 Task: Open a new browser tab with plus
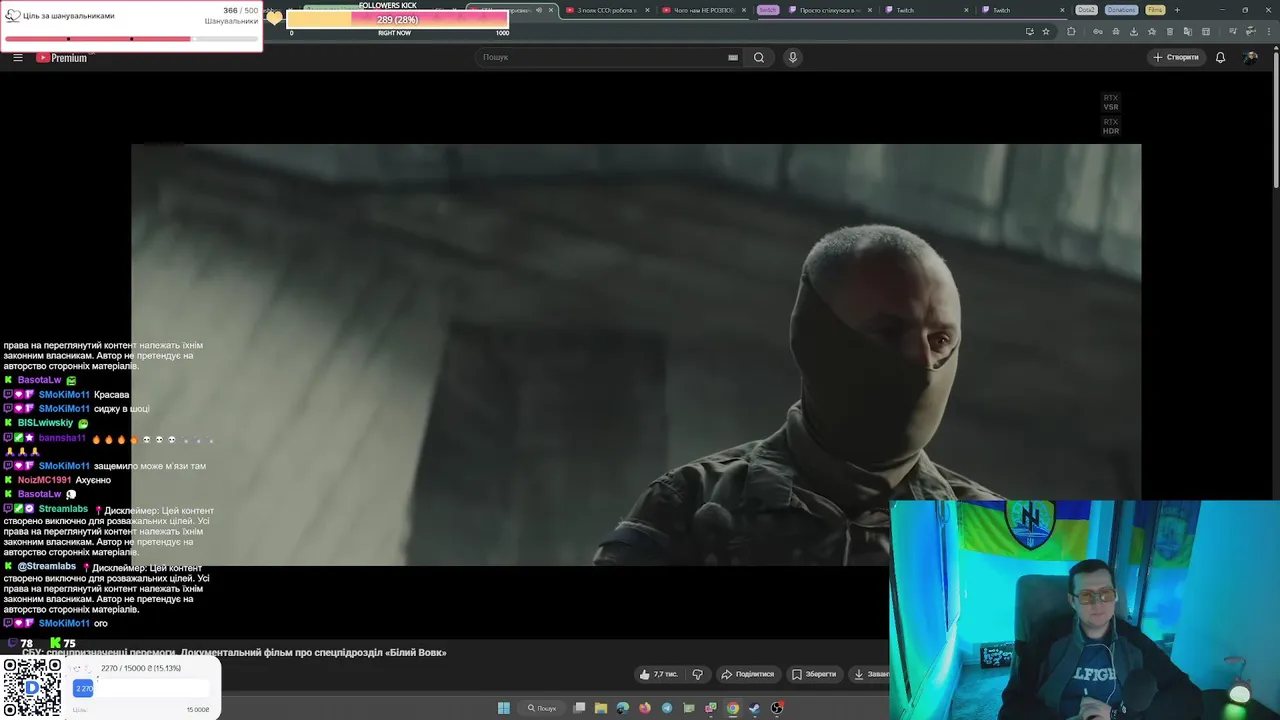1177,10
